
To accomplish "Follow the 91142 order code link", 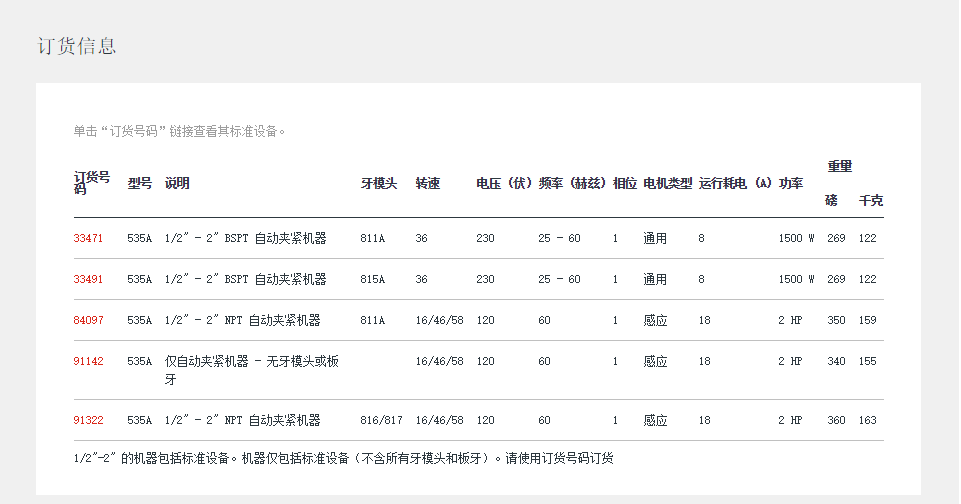I will pos(88,362).
